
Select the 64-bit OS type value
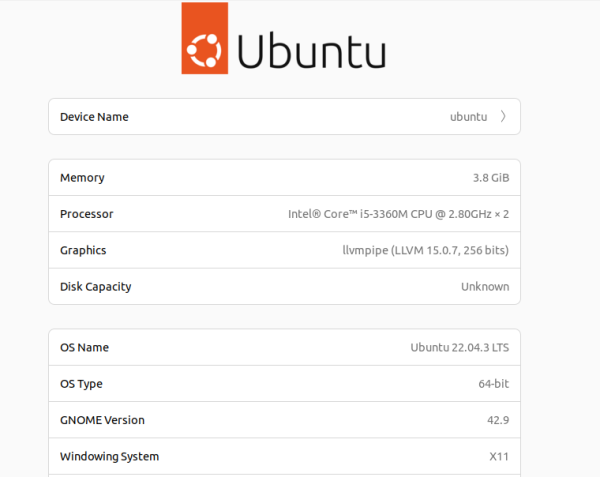pyautogui.click(x=493, y=384)
